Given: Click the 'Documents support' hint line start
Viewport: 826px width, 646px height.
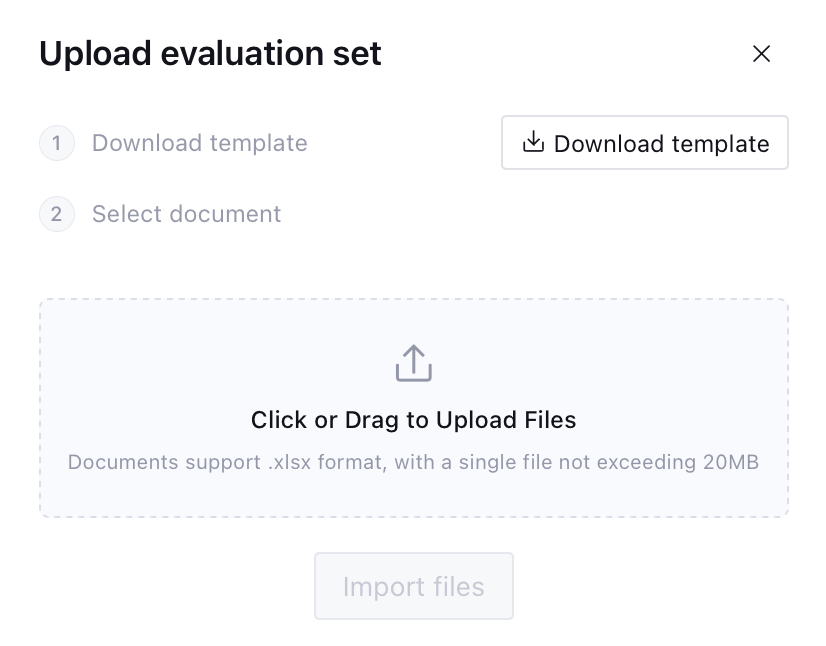Looking at the screenshot, I should [x=130, y=462].
